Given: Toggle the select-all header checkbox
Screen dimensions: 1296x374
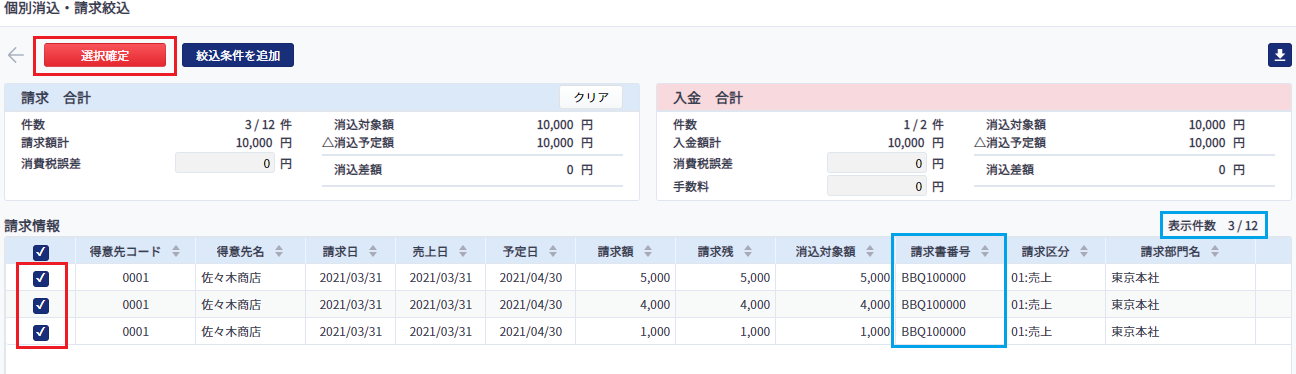Looking at the screenshot, I should pos(41,252).
